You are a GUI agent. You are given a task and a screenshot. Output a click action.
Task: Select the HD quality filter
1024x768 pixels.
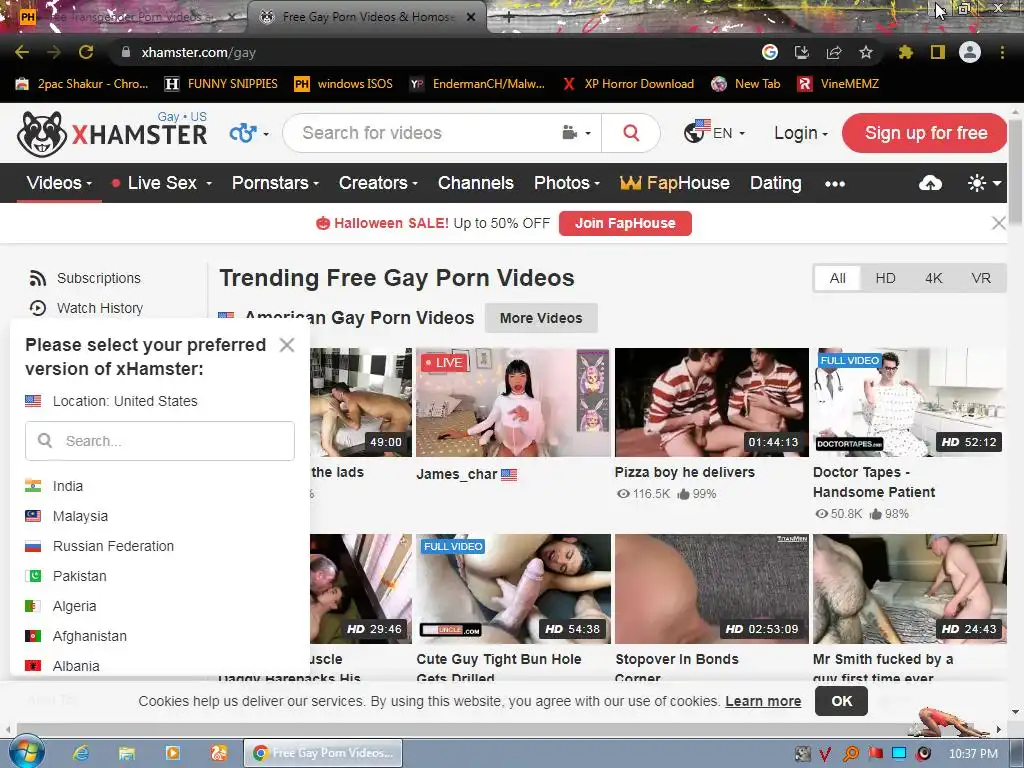point(886,279)
